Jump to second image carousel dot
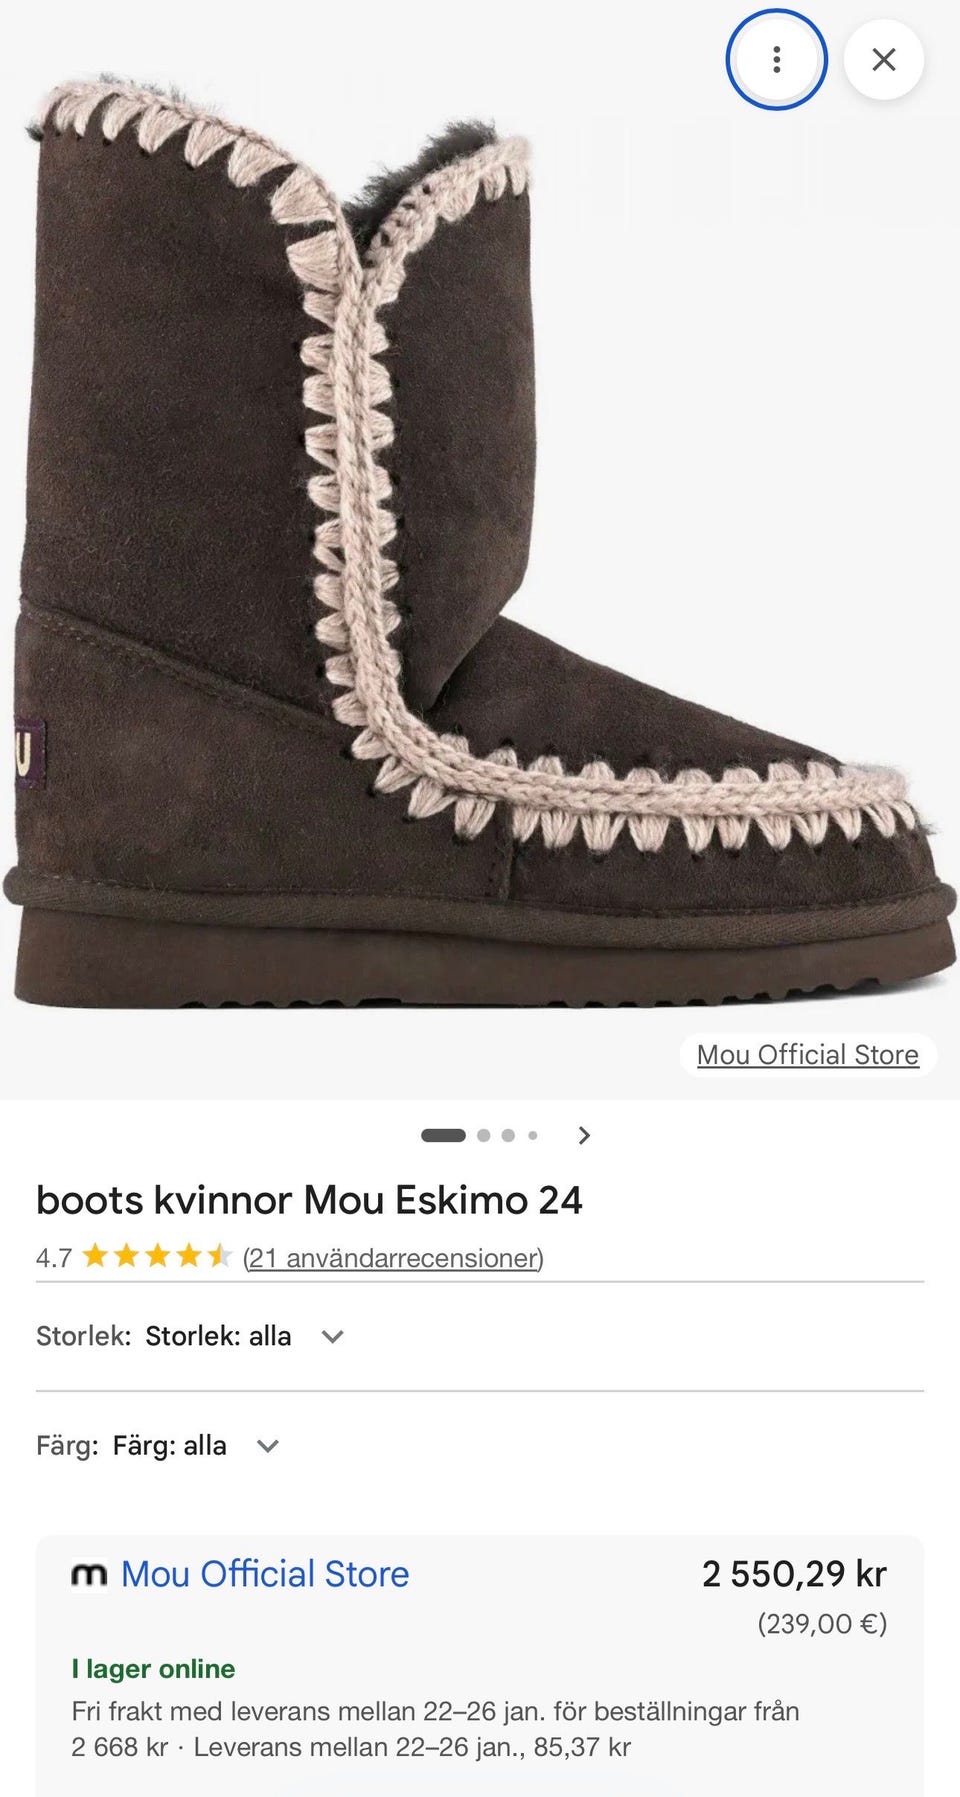Screen dimensions: 960x1797 click(x=484, y=1135)
